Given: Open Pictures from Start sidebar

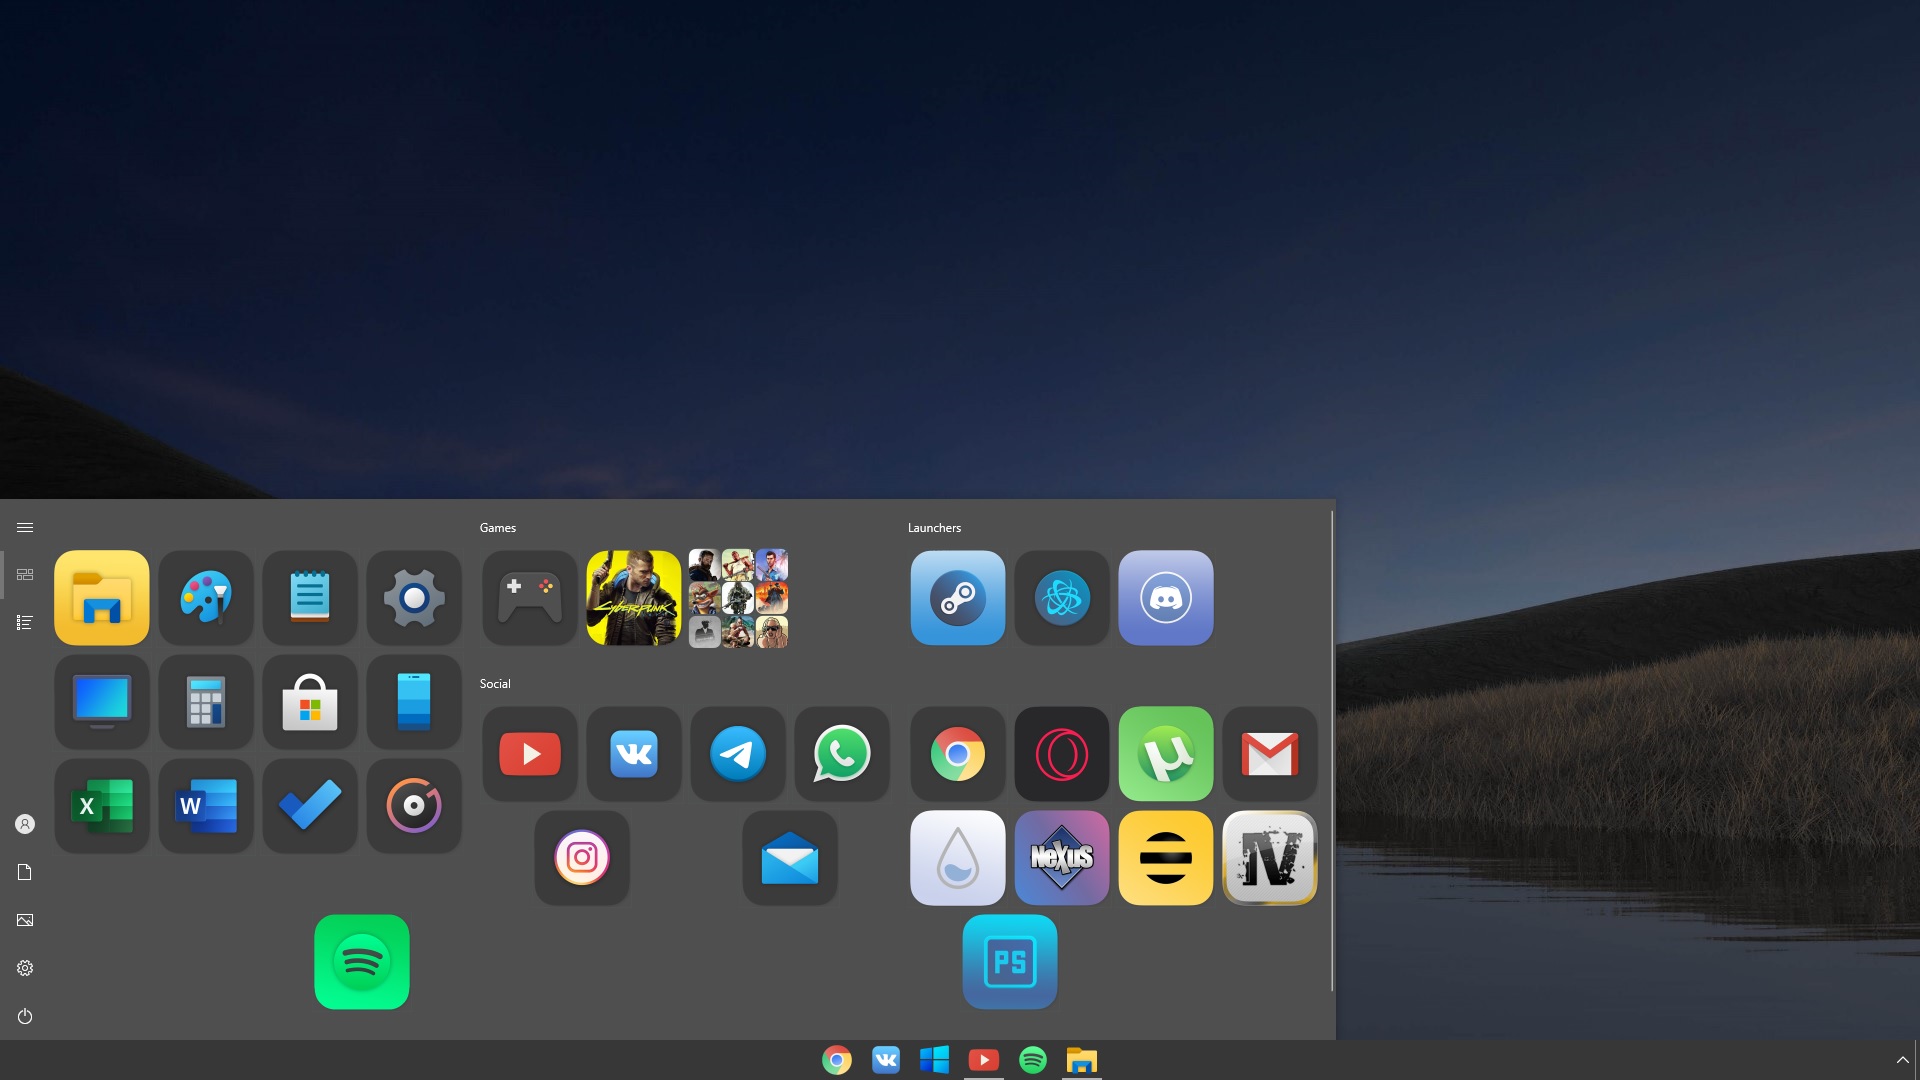Looking at the screenshot, I should 25,920.
